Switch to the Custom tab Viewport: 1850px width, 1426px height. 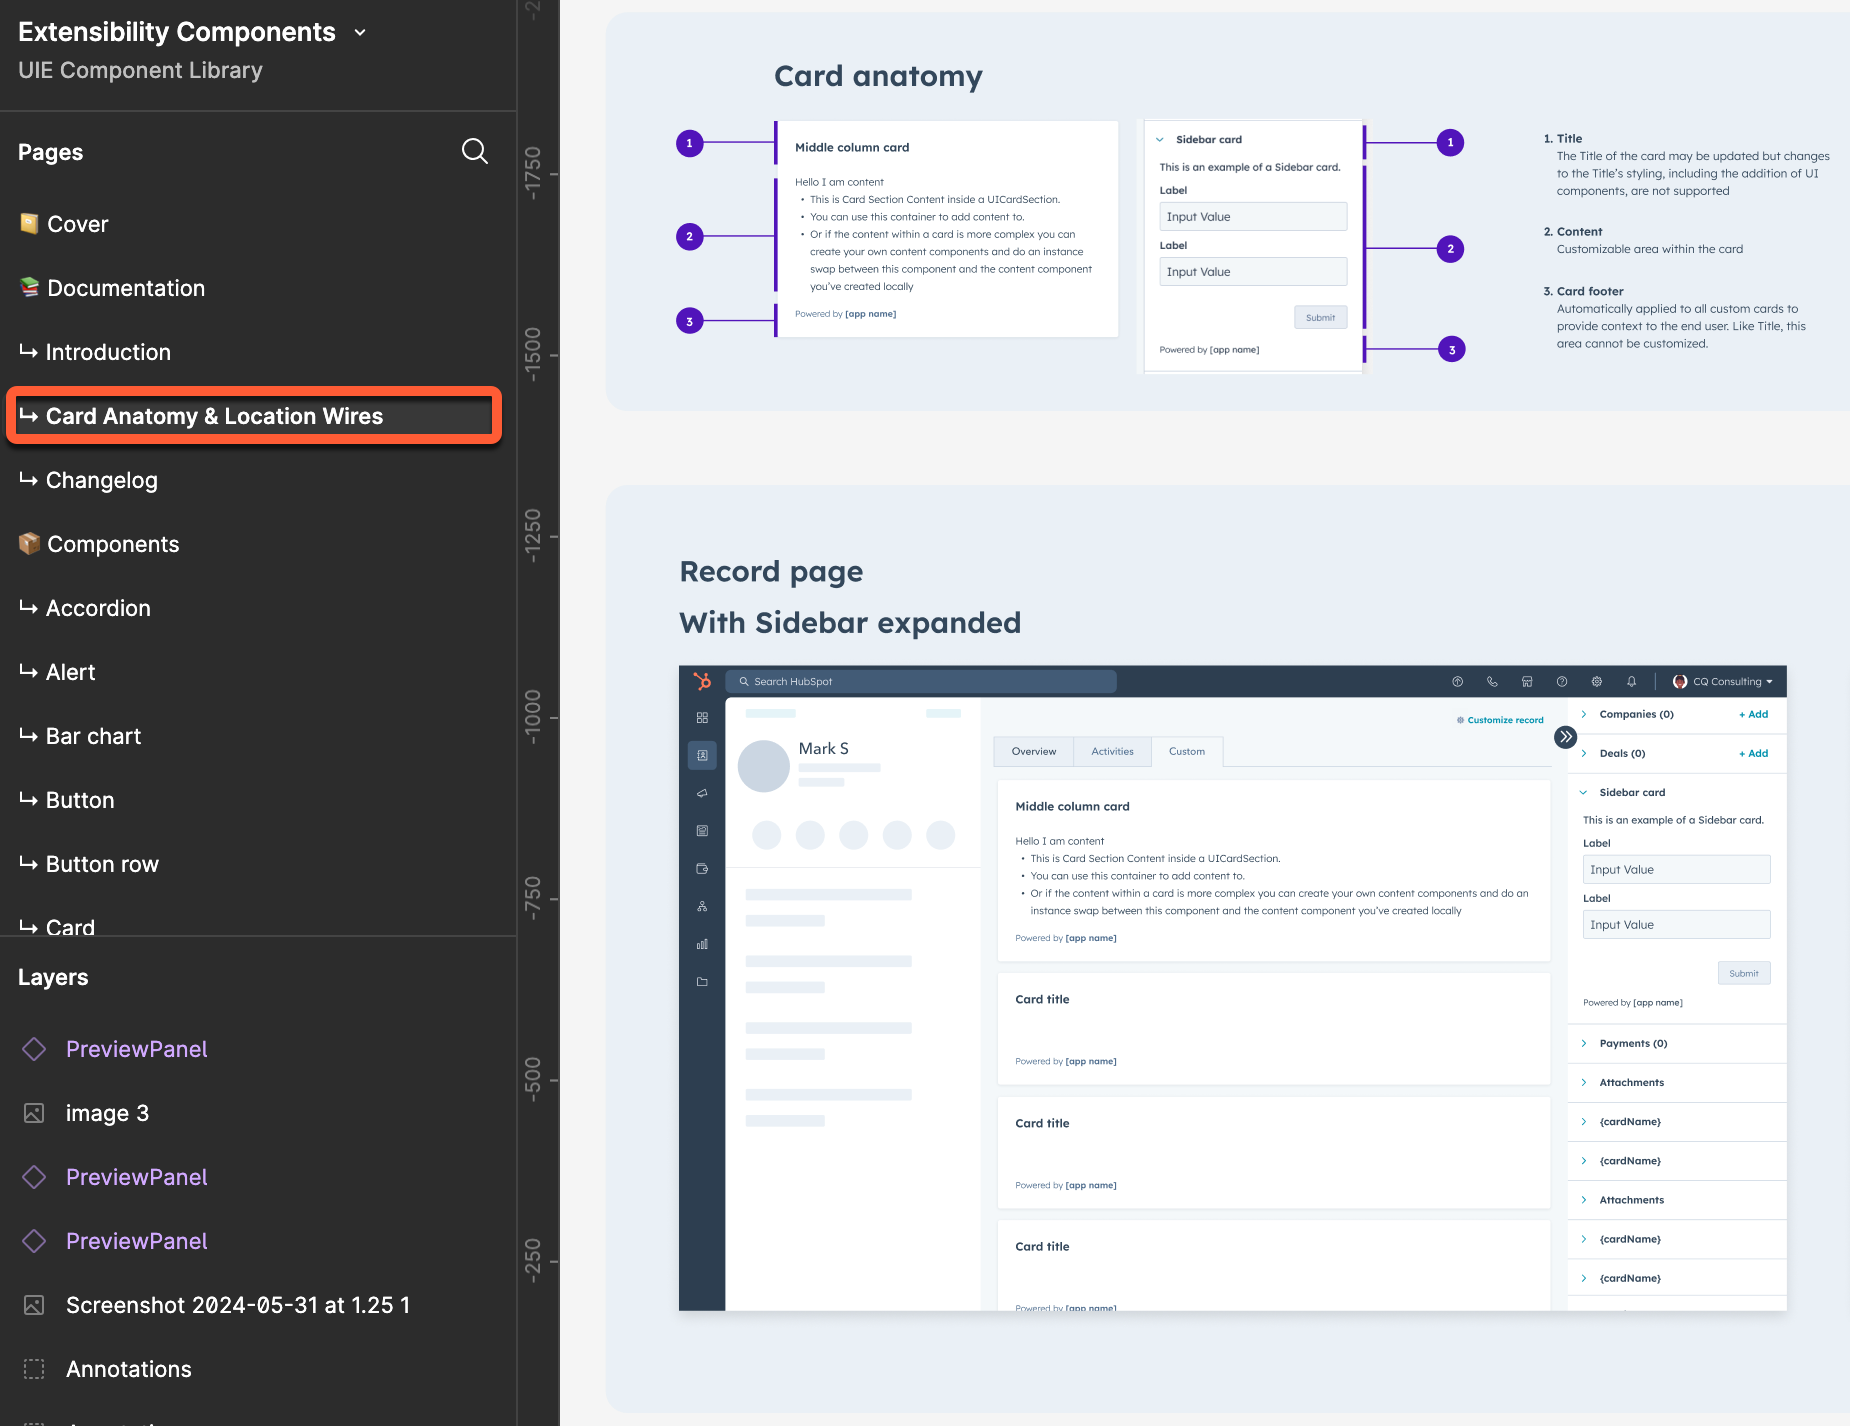click(1187, 752)
